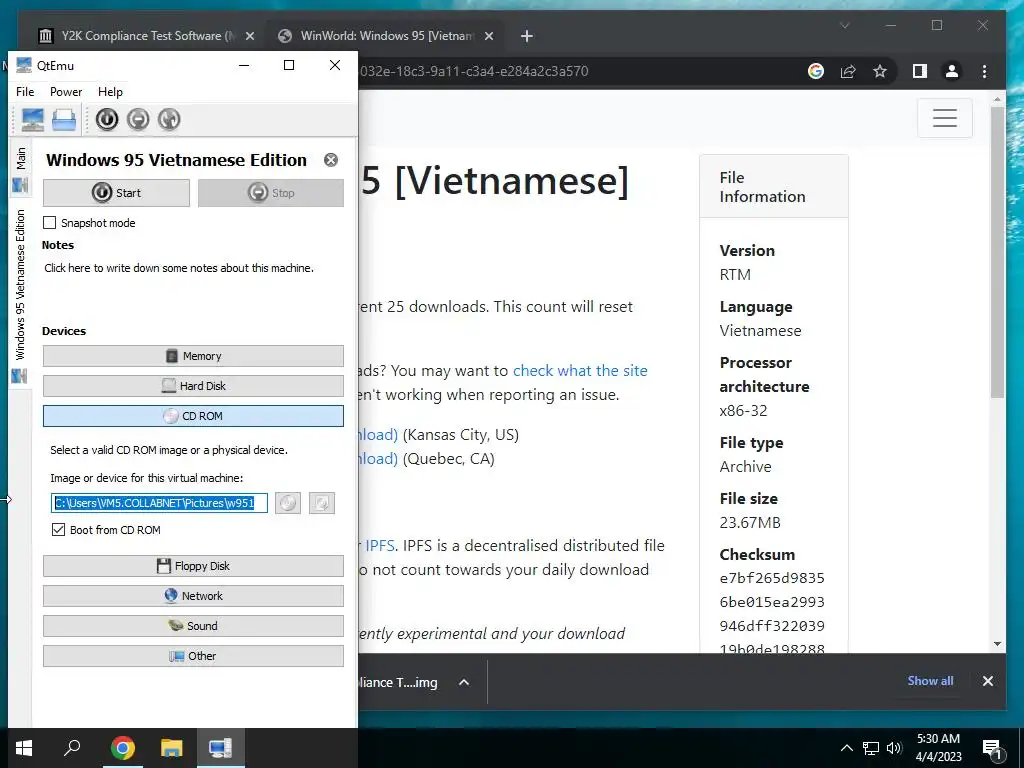This screenshot has height=768, width=1024.
Task: Open Windows taskbar search
Action: coord(72,748)
